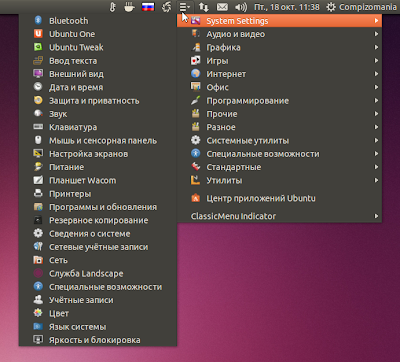Open the Compizomania session gear menu

pyautogui.click(x=361, y=7)
